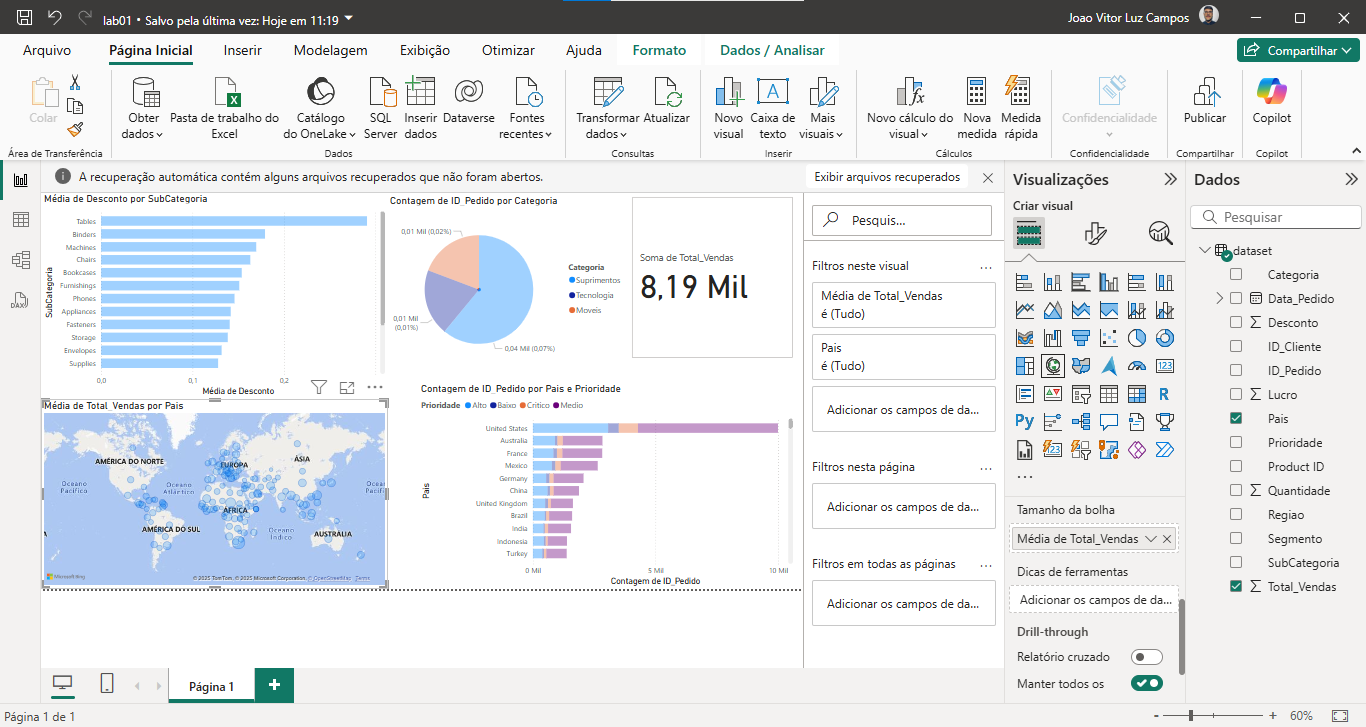Select the Pie chart visual icon
The width and height of the screenshot is (1366, 727).
tap(1136, 338)
